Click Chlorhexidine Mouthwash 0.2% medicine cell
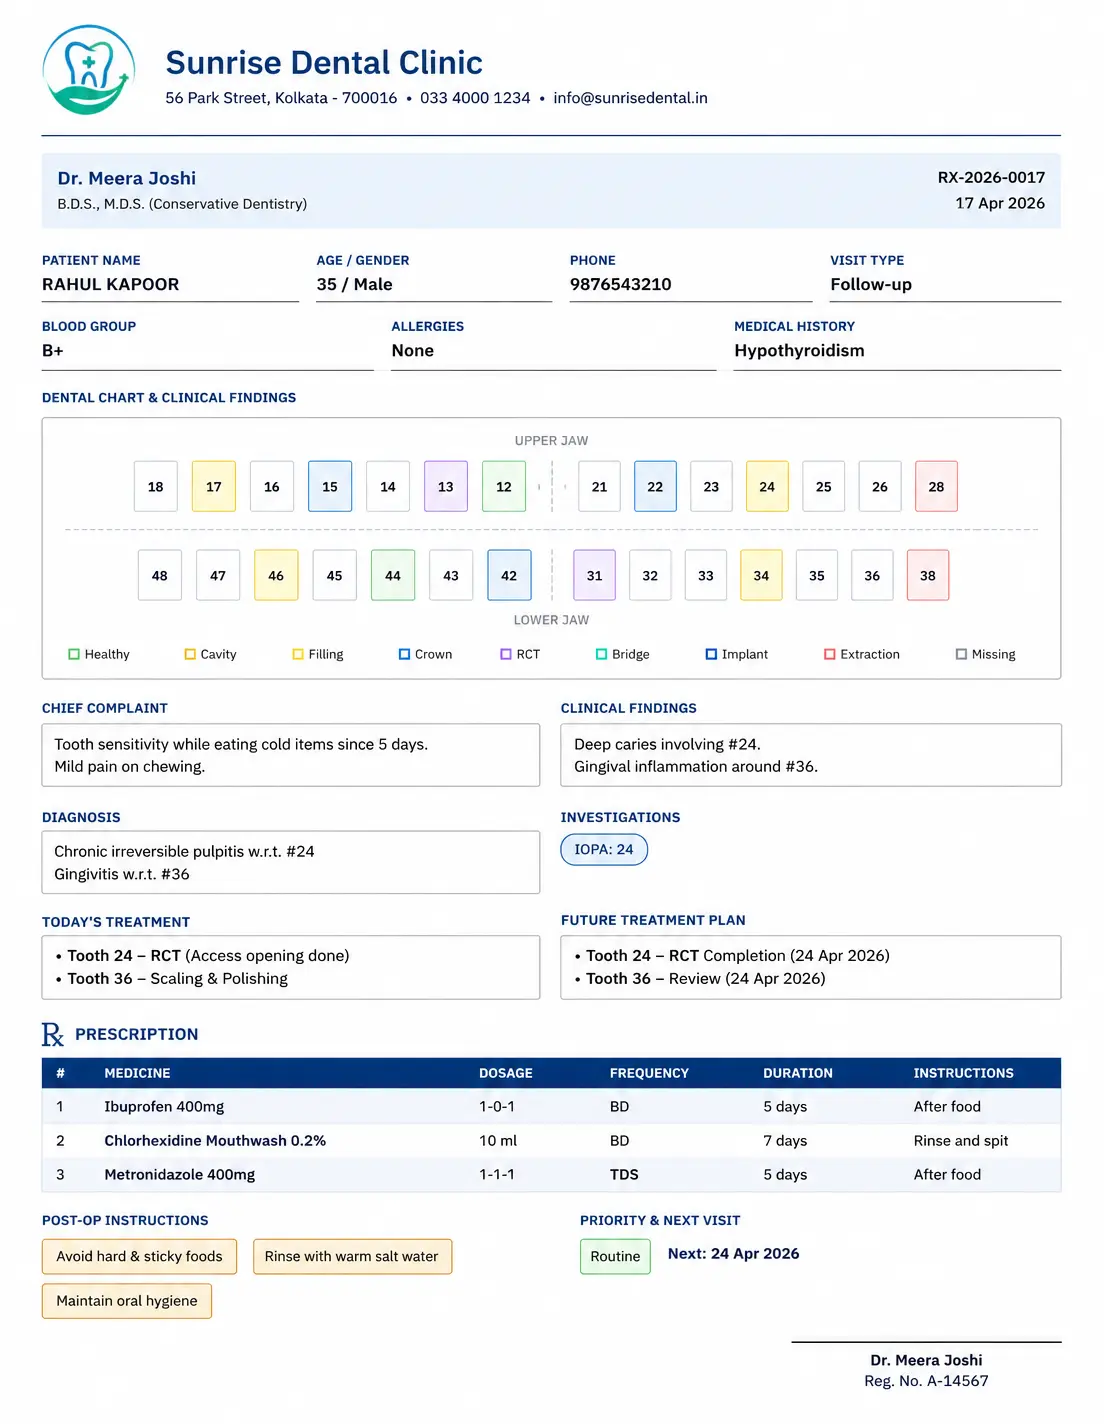 coord(215,1141)
